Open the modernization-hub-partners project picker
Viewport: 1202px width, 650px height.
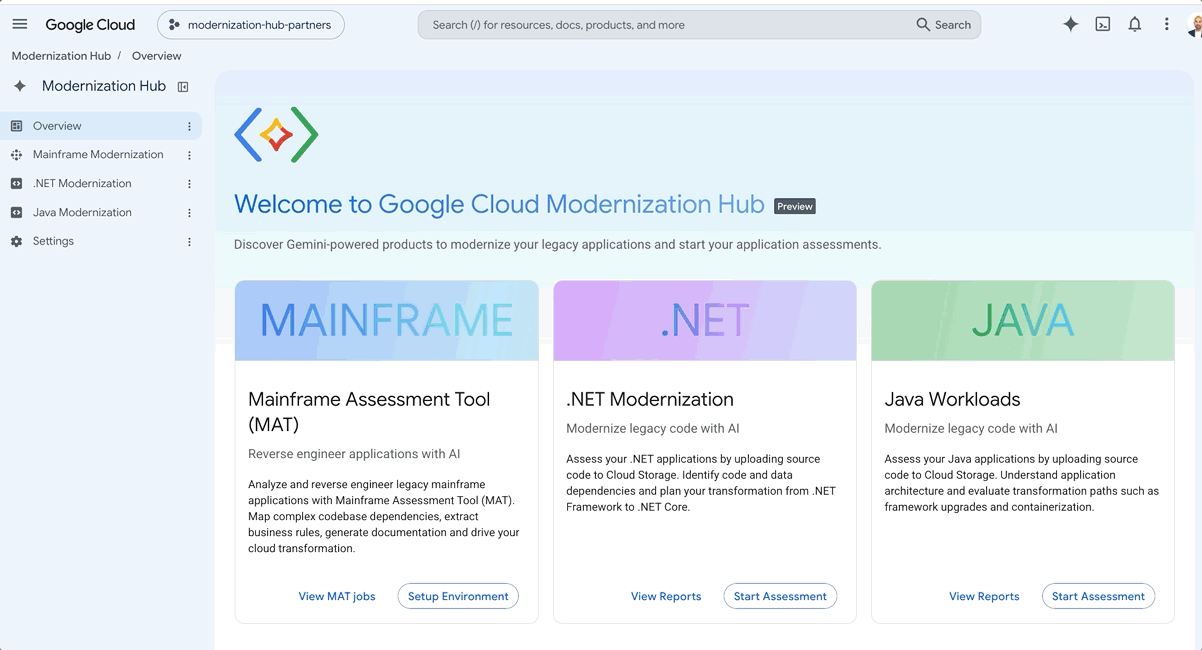[251, 25]
